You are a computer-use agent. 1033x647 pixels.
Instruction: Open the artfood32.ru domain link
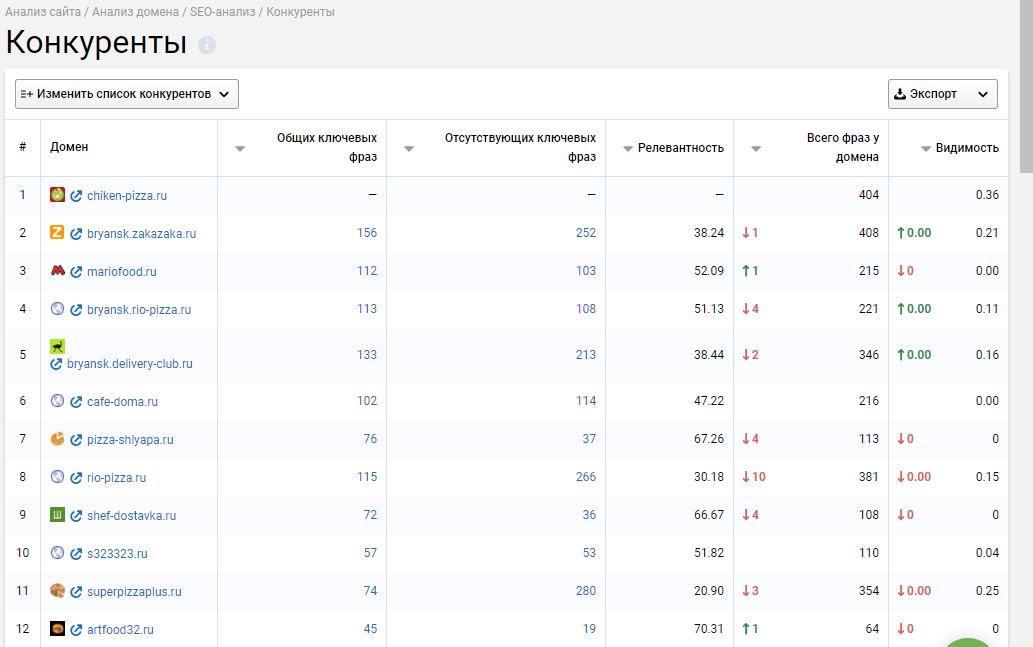tap(121, 630)
